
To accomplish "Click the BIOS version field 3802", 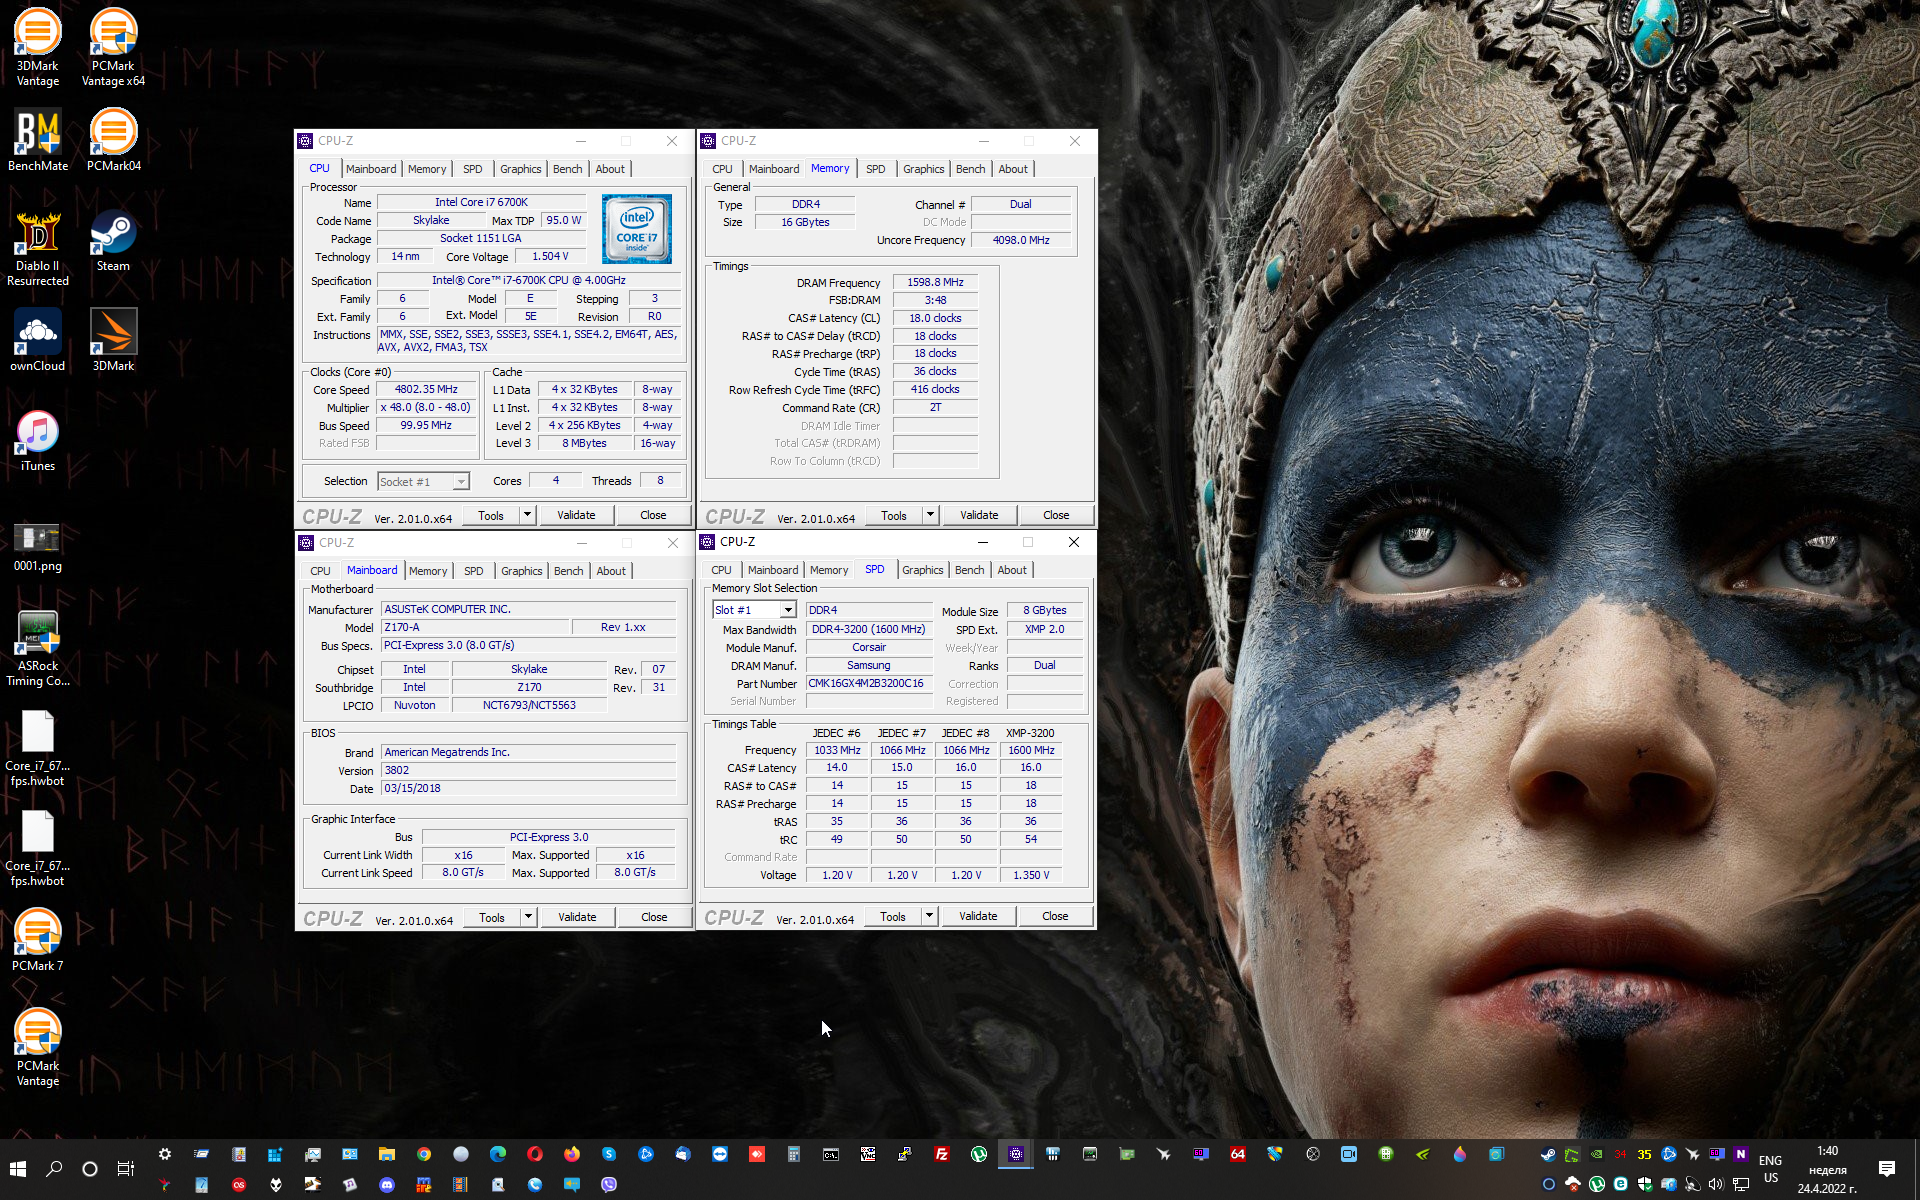I will pyautogui.click(x=529, y=770).
